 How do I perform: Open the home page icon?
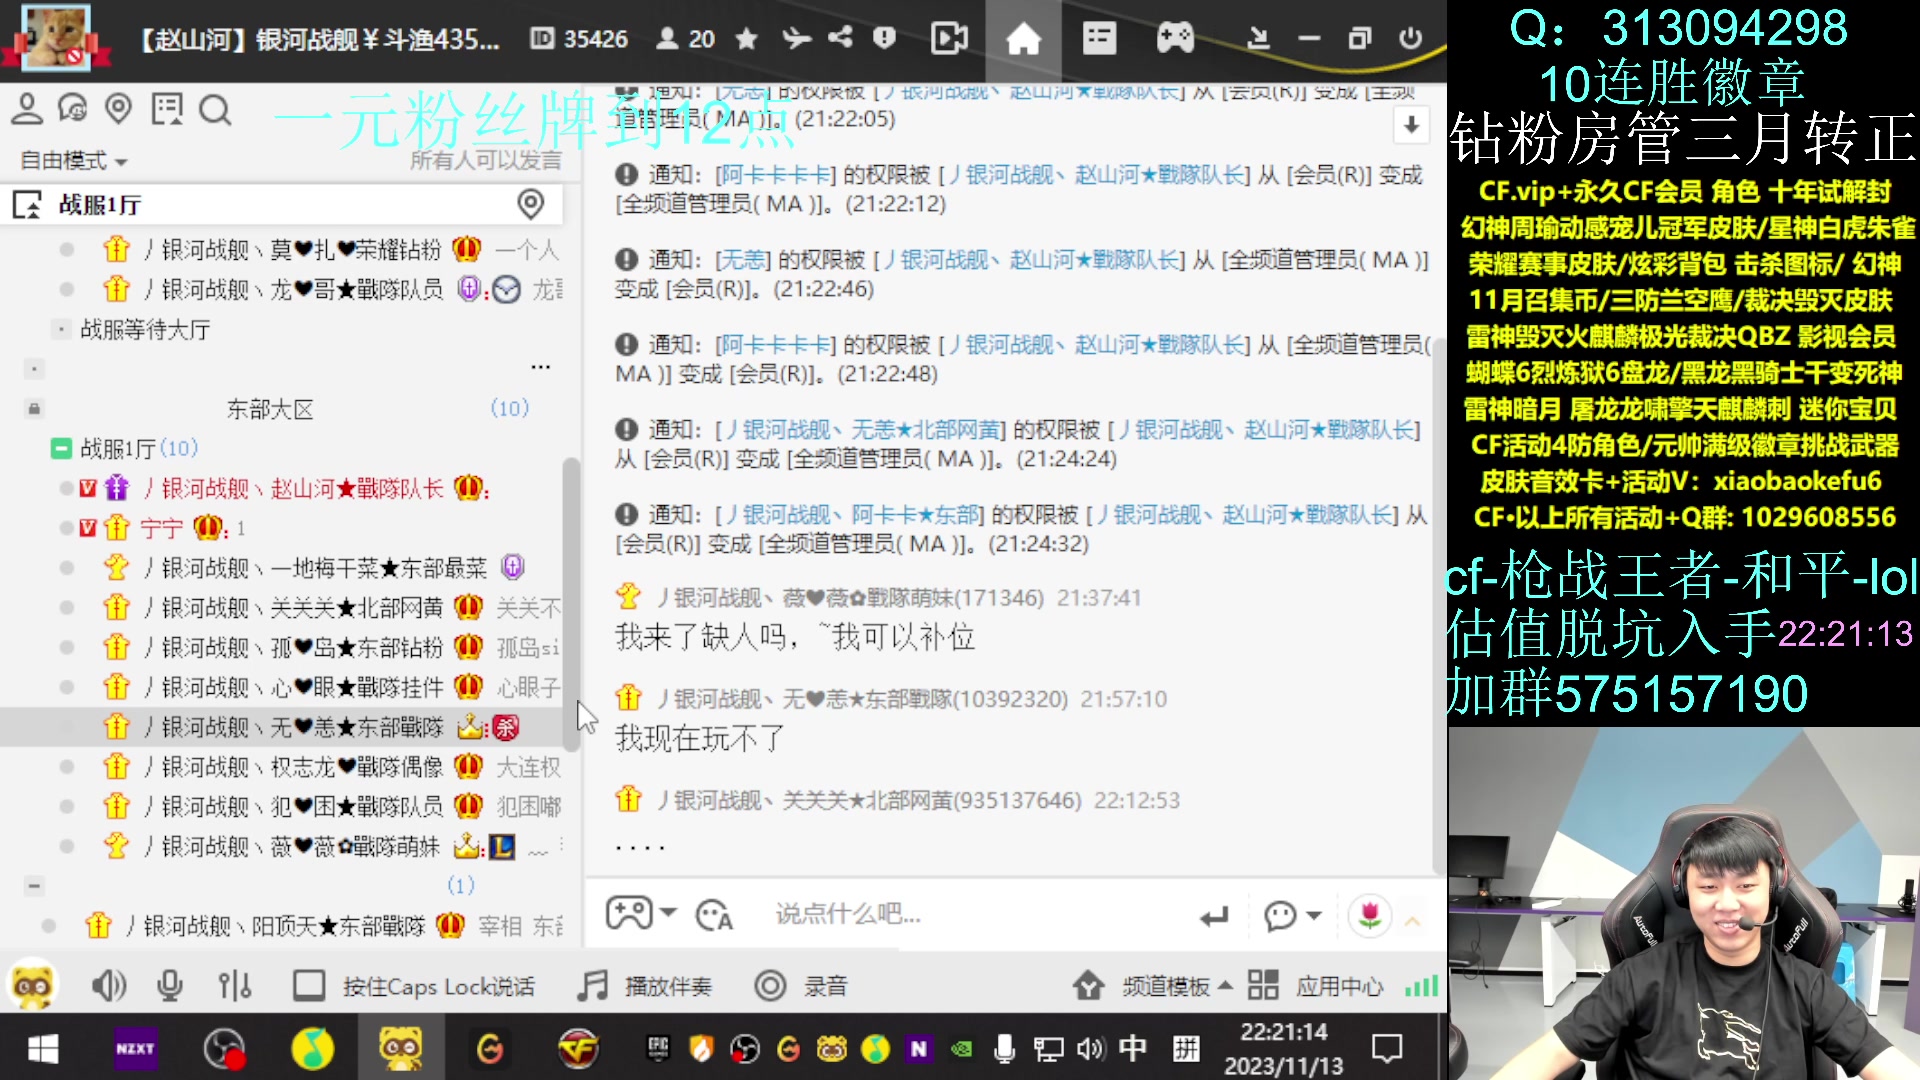click(x=1023, y=39)
